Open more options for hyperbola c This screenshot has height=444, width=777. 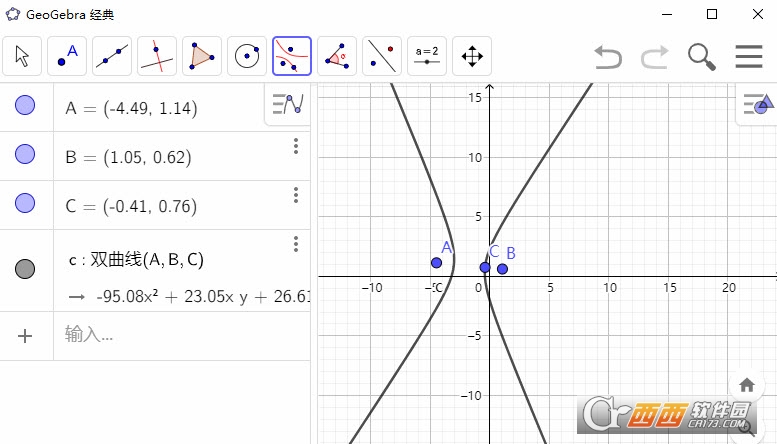[295, 244]
